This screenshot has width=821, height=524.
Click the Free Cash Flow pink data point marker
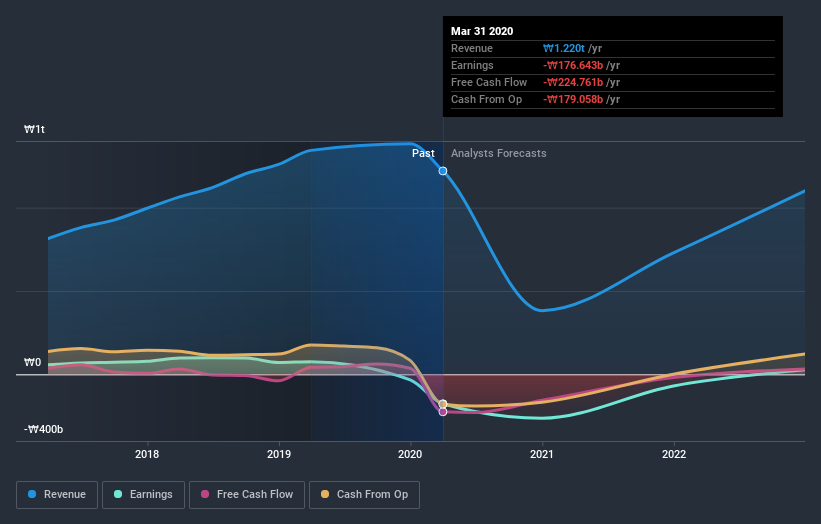[x=443, y=412]
